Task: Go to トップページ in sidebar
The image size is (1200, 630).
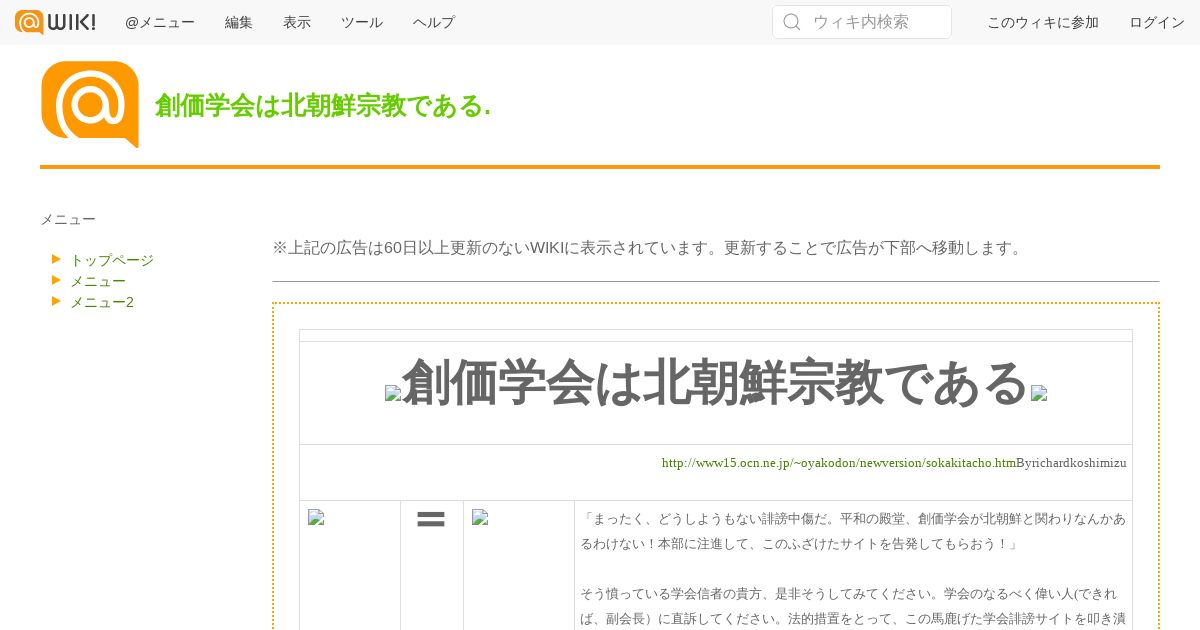Action: [112, 260]
